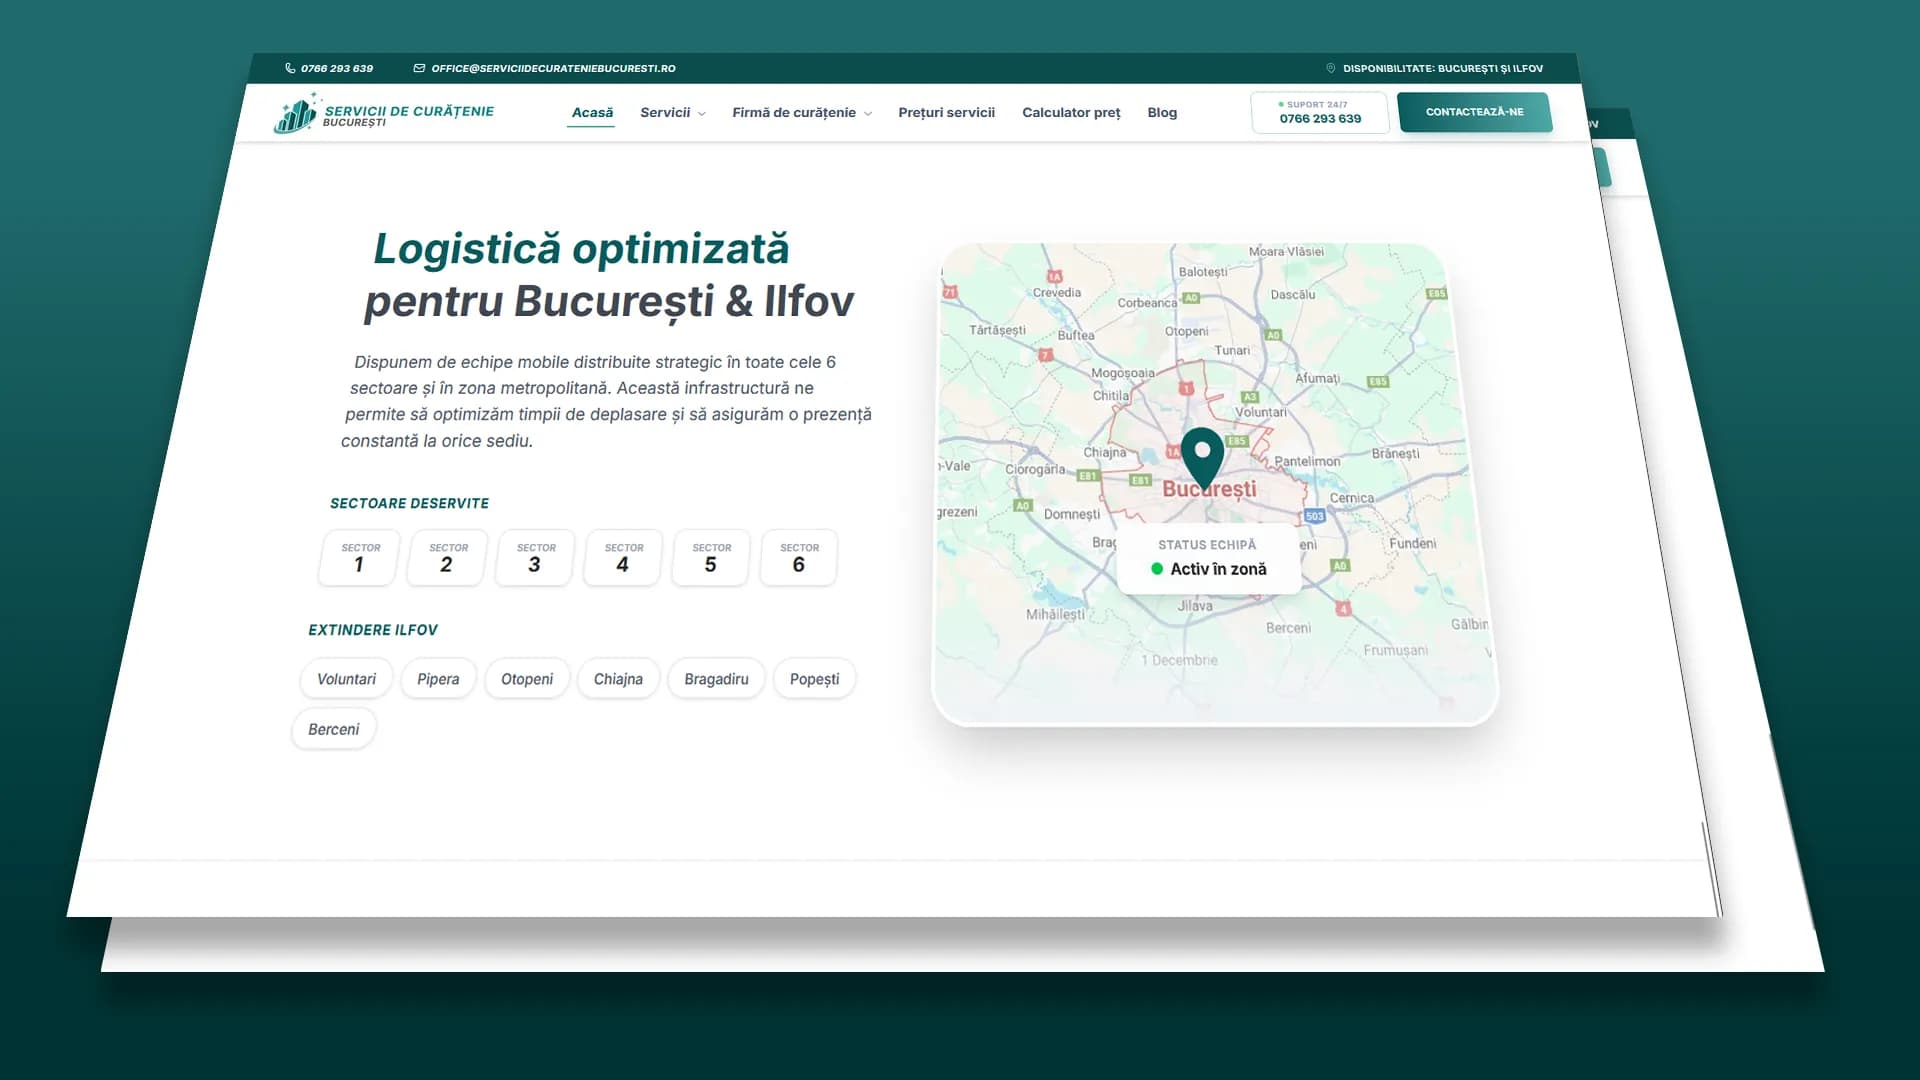
Task: Expand the Firmă de curățenie chevron
Action: pos(868,114)
